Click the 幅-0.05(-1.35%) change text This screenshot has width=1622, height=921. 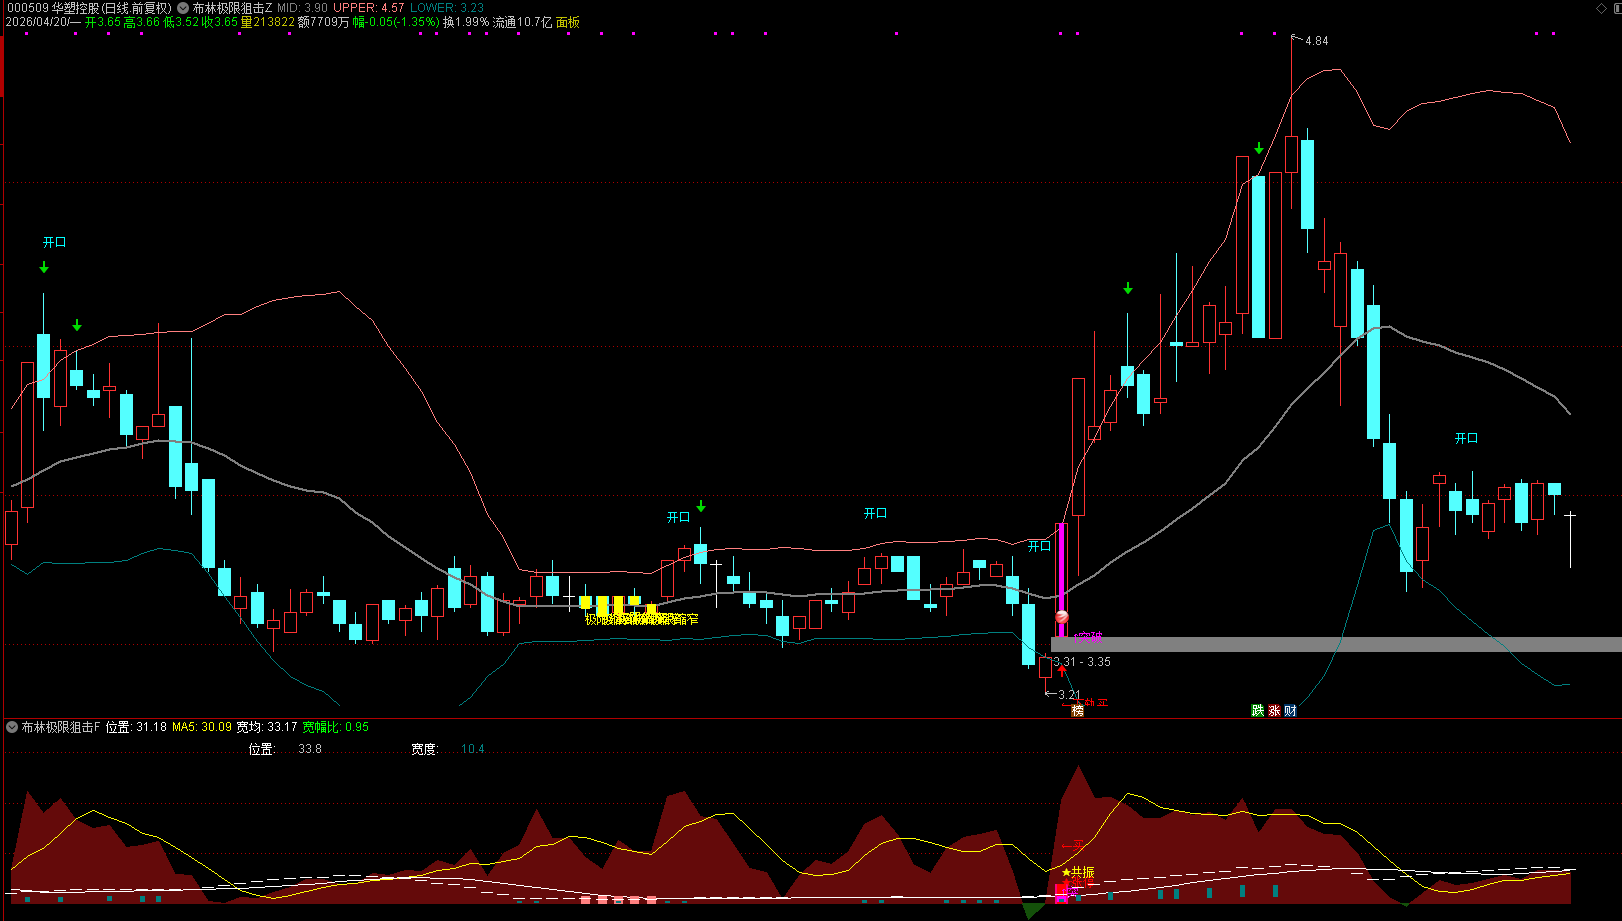click(x=396, y=22)
